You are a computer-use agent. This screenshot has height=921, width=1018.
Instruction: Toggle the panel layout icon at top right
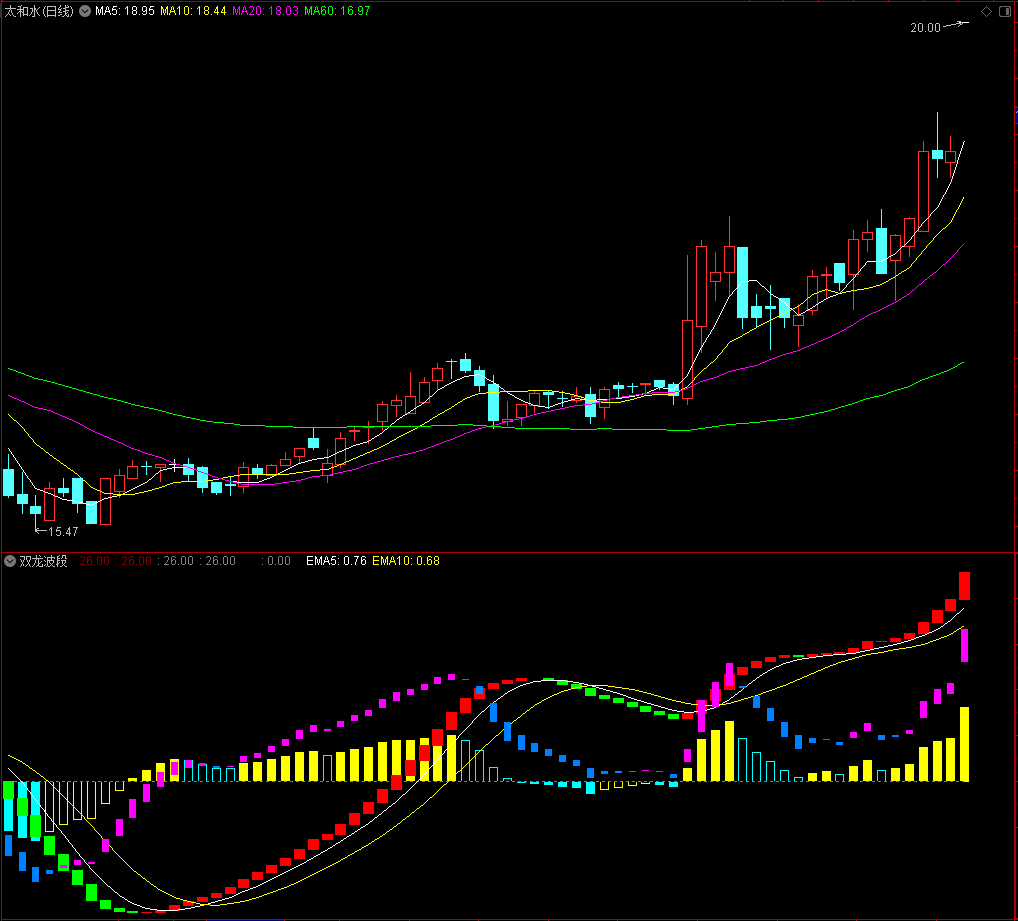(x=1004, y=11)
